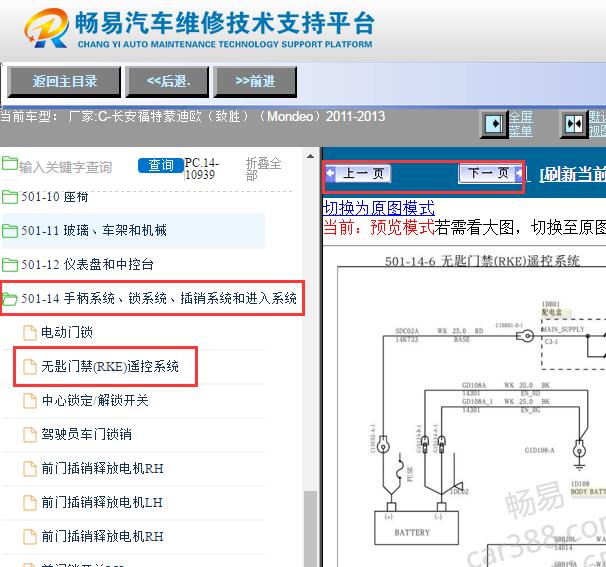Open the last 前门插销释放电机RH document
The image size is (606, 567).
(x=102, y=536)
